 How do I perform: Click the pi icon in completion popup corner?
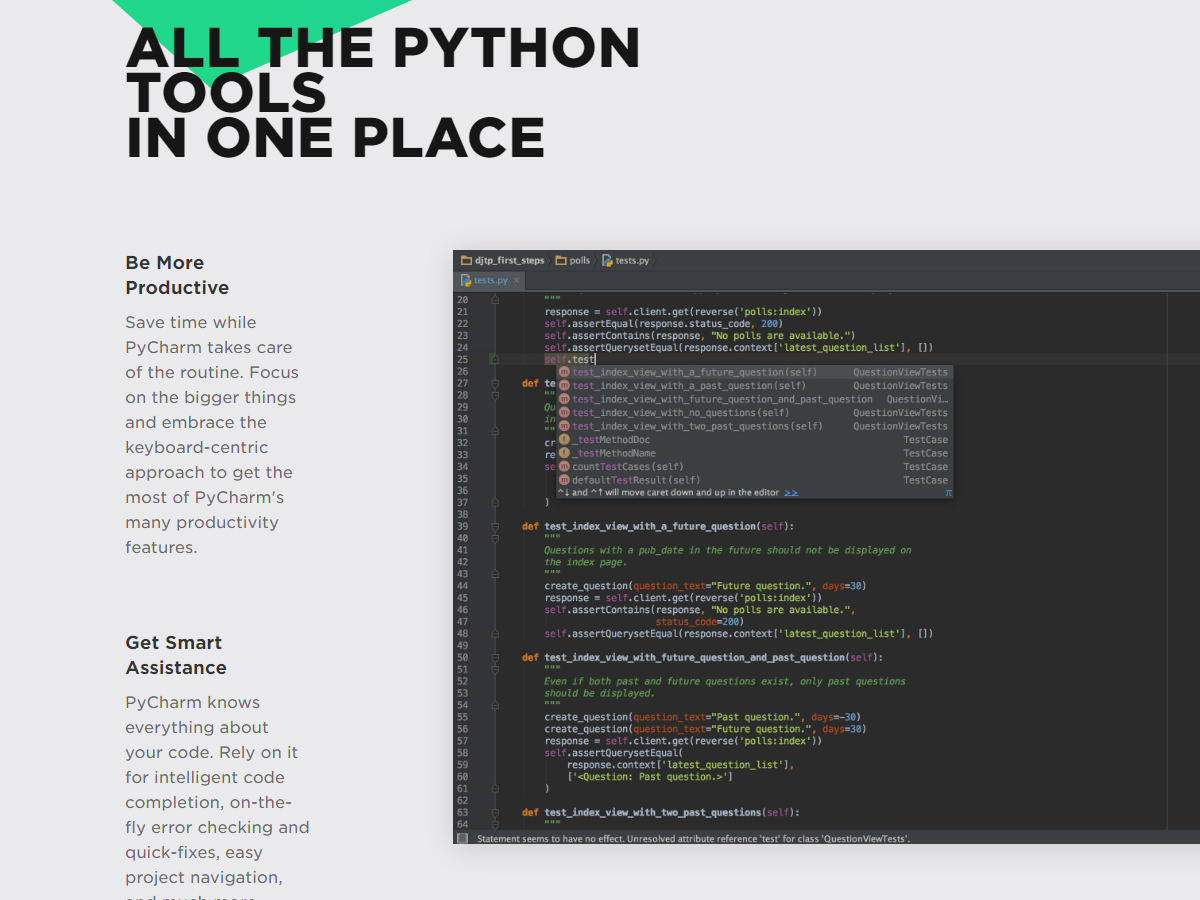click(947, 493)
